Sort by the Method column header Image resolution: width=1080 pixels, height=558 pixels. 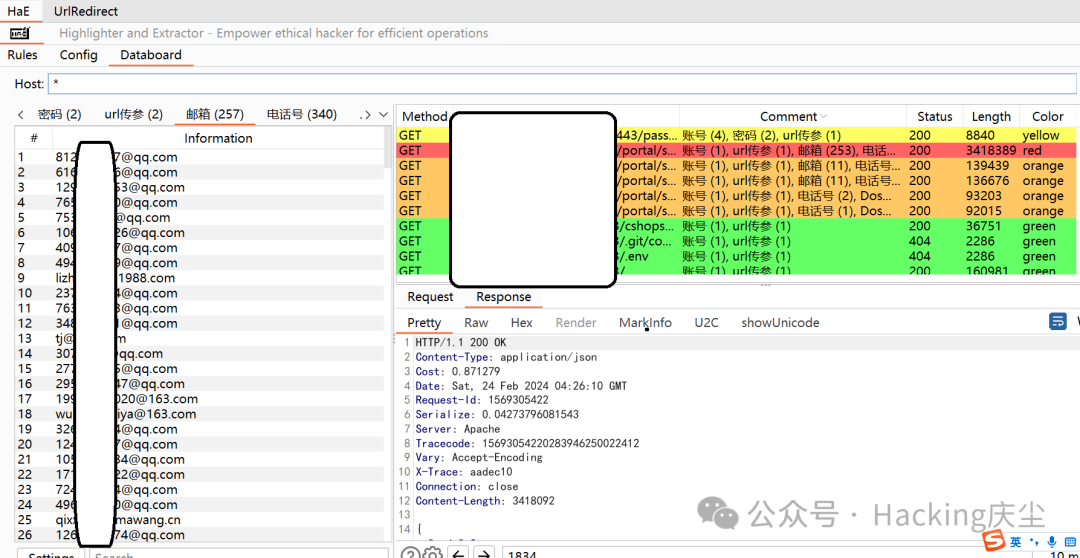tap(424, 116)
